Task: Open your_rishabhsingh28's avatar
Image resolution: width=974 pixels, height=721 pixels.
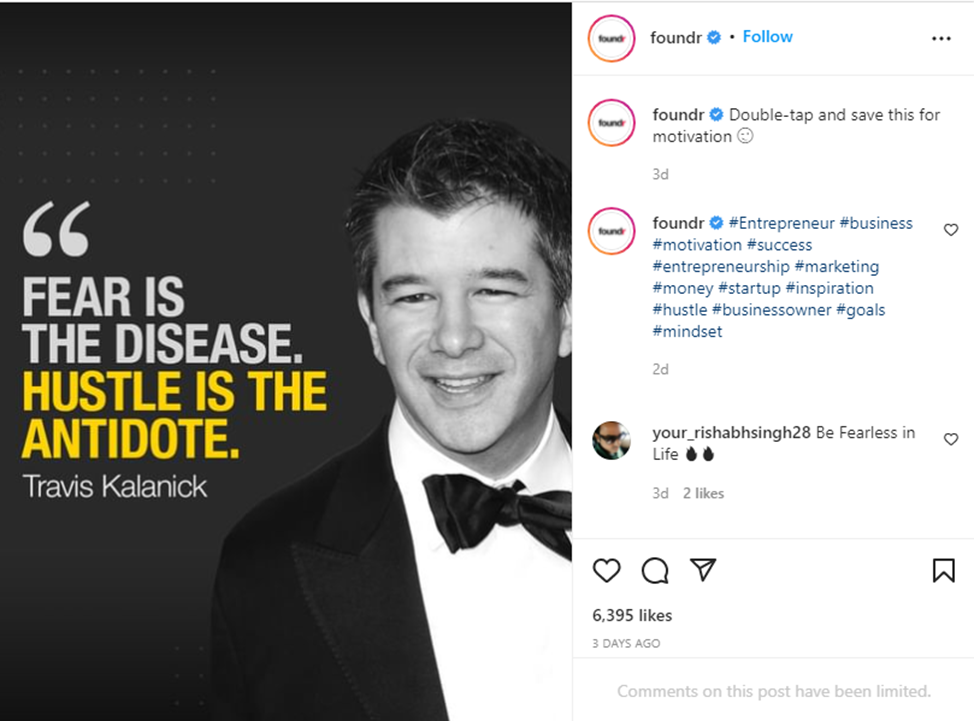Action: click(611, 440)
